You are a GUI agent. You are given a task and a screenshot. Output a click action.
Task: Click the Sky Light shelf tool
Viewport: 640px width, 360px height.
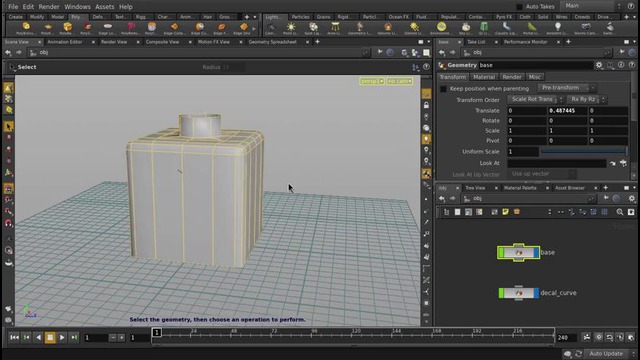coord(465,28)
